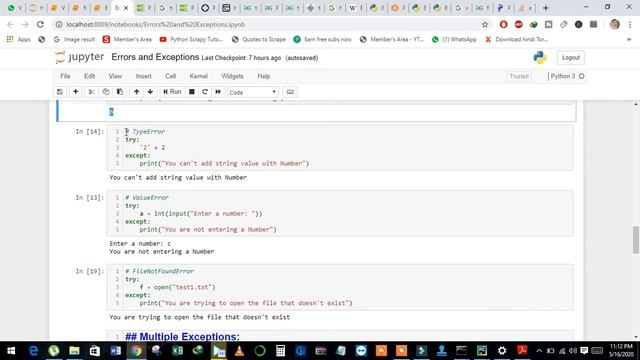Open File Explorer from the taskbar
The height and width of the screenshot is (360, 640).
coord(74,351)
